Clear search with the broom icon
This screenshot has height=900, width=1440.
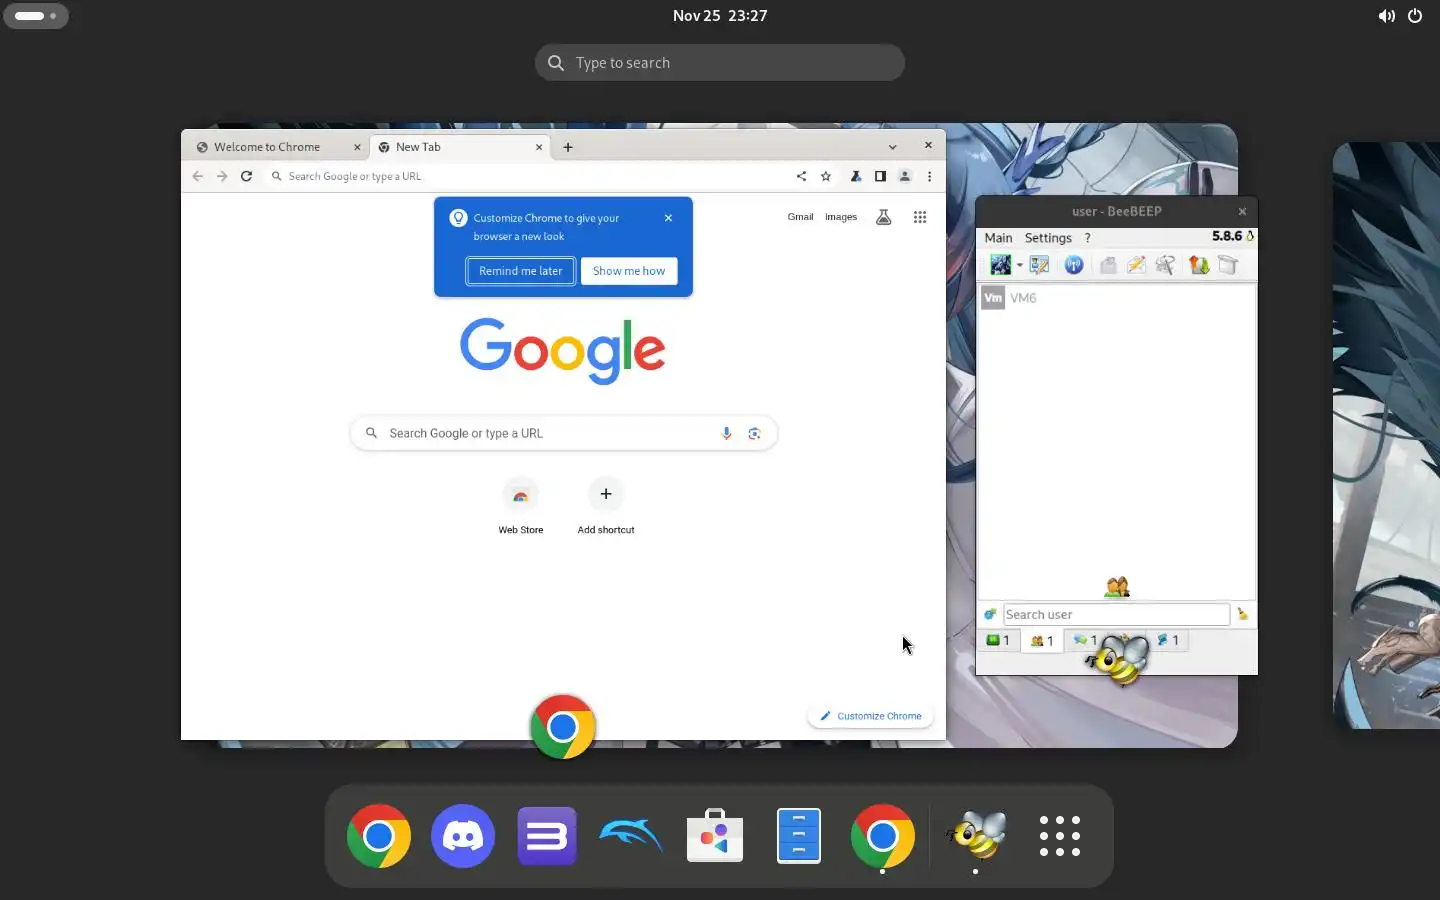tap(1243, 614)
